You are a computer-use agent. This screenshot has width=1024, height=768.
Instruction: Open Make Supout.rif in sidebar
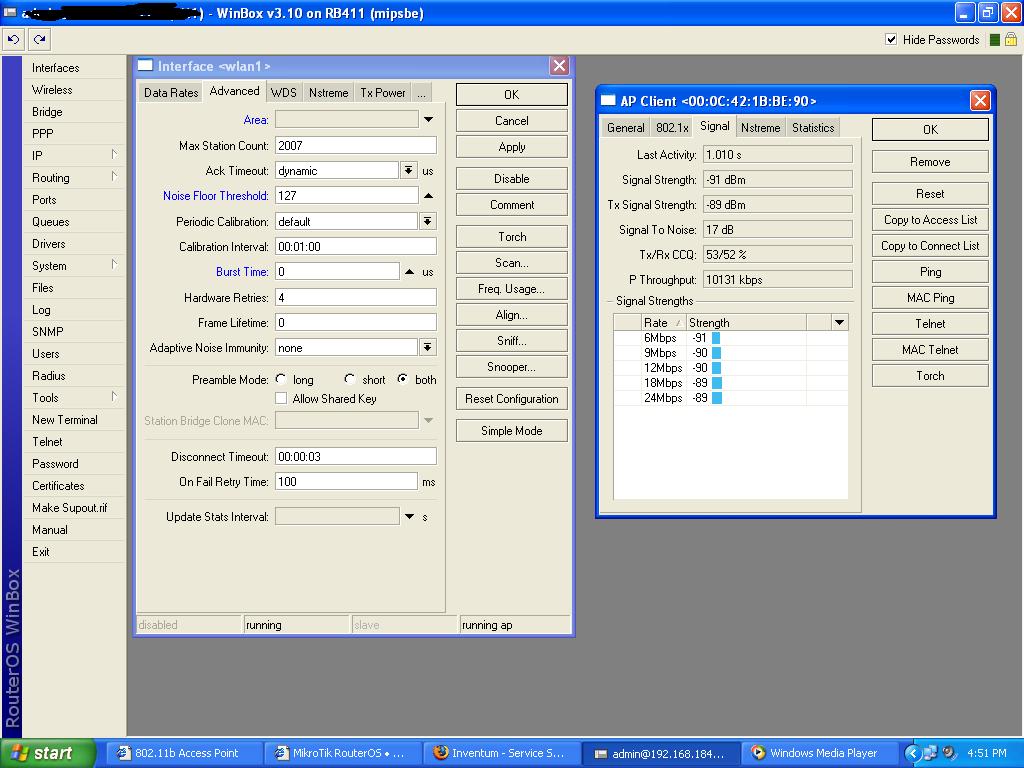click(69, 507)
